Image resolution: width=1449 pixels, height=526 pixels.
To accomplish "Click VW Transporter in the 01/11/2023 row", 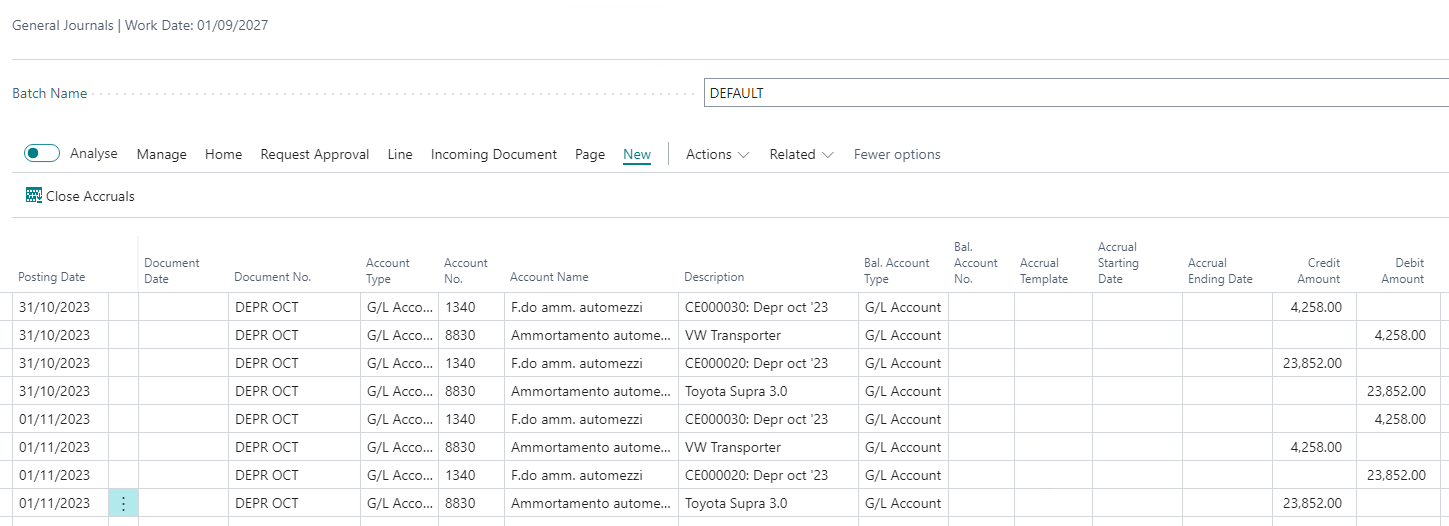I will coord(733,447).
